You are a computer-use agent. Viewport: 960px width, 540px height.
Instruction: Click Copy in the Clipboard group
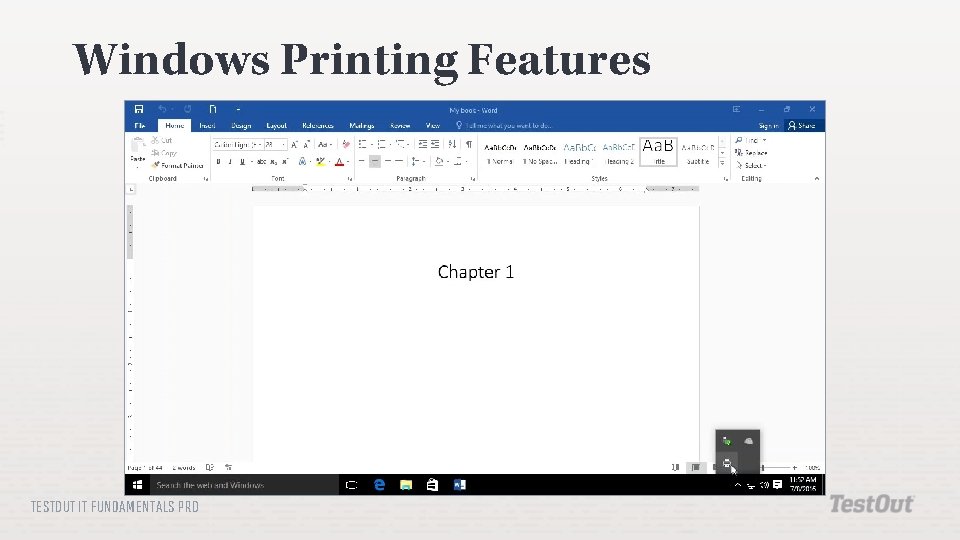(164, 153)
